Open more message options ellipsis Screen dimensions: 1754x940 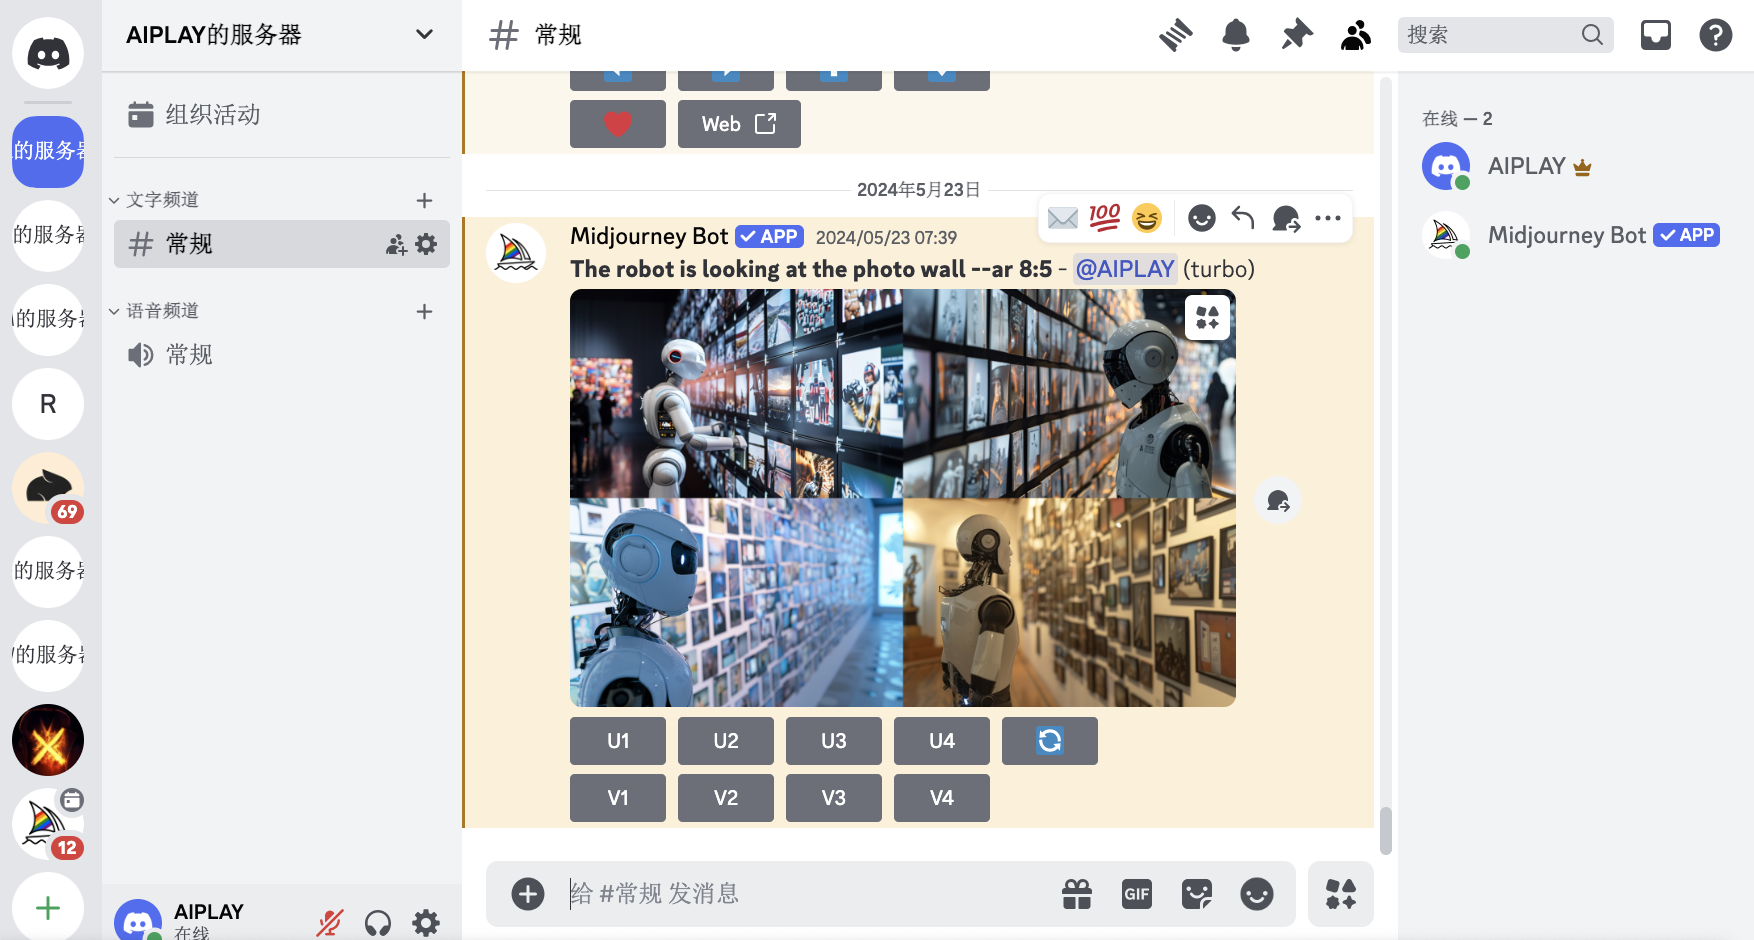[x=1328, y=218]
